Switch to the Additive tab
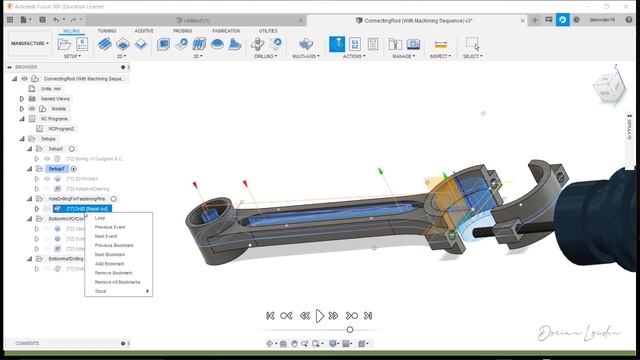Viewport: 640px width, 360px height. (144, 31)
